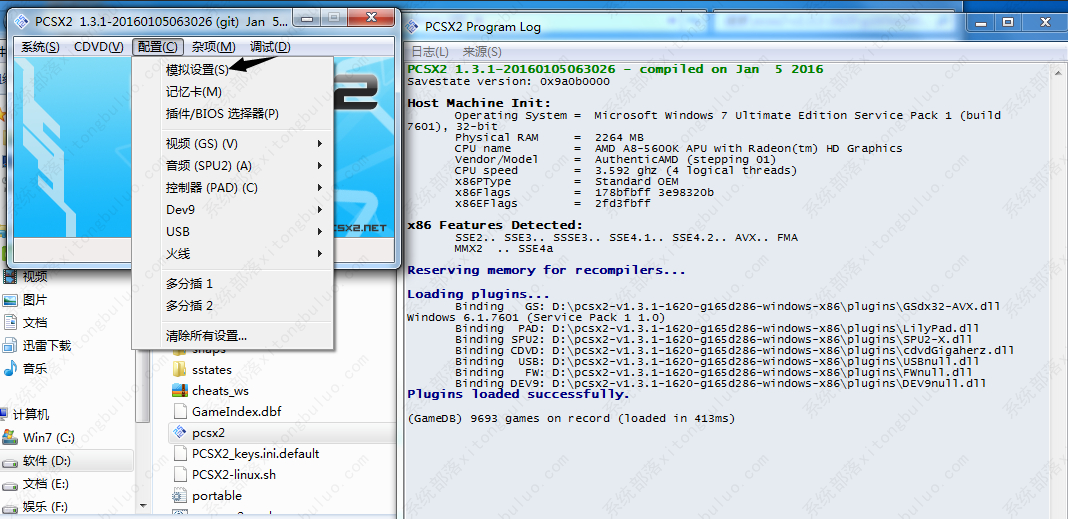Image resolution: width=1068 pixels, height=519 pixels.
Task: Select 多分插 1 menu entry
Action: click(x=232, y=283)
